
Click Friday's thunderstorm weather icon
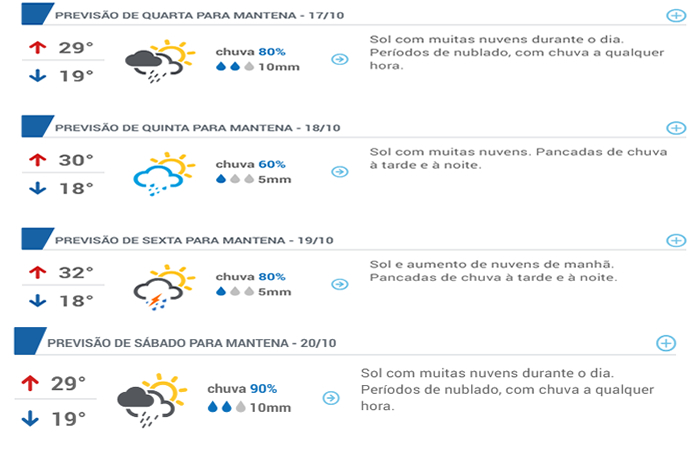[164, 287]
